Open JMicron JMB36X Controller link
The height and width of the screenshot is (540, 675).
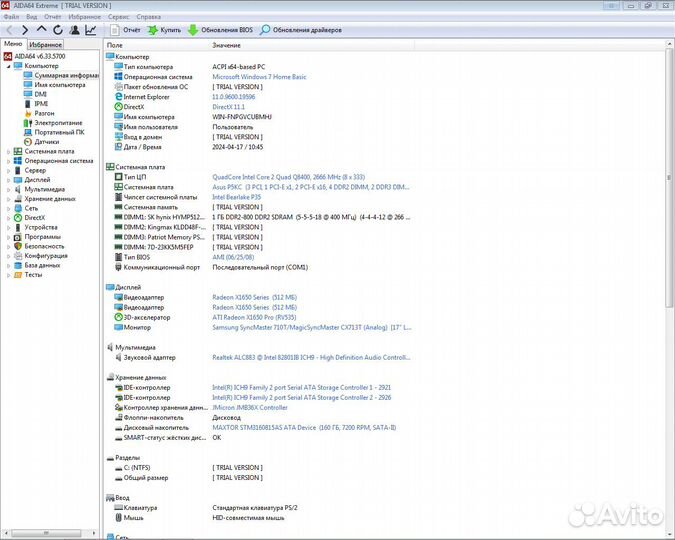pyautogui.click(x=250, y=407)
